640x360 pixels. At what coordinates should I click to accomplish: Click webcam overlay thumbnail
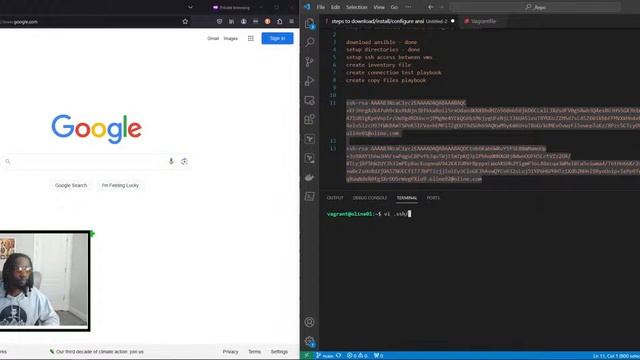click(x=44, y=281)
